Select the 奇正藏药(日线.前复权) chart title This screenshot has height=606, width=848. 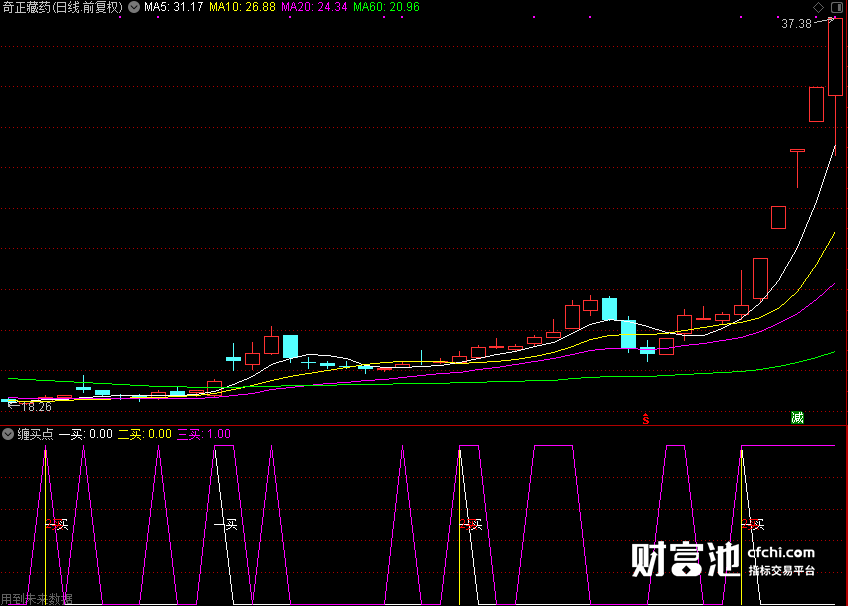pyautogui.click(x=63, y=7)
